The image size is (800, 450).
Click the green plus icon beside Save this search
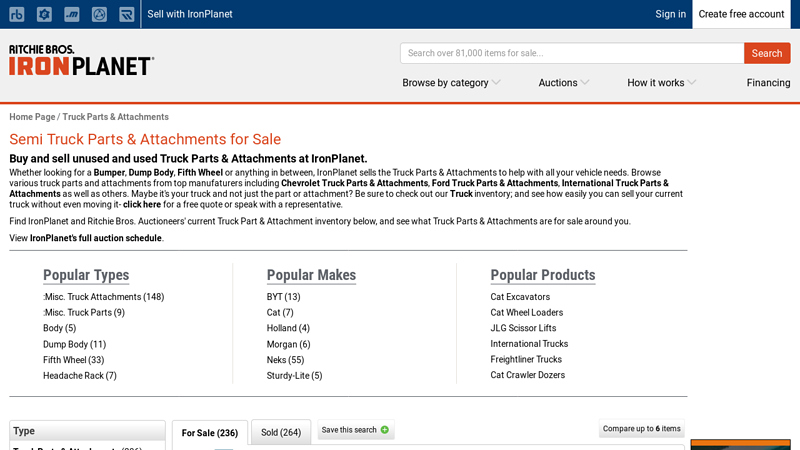click(385, 430)
